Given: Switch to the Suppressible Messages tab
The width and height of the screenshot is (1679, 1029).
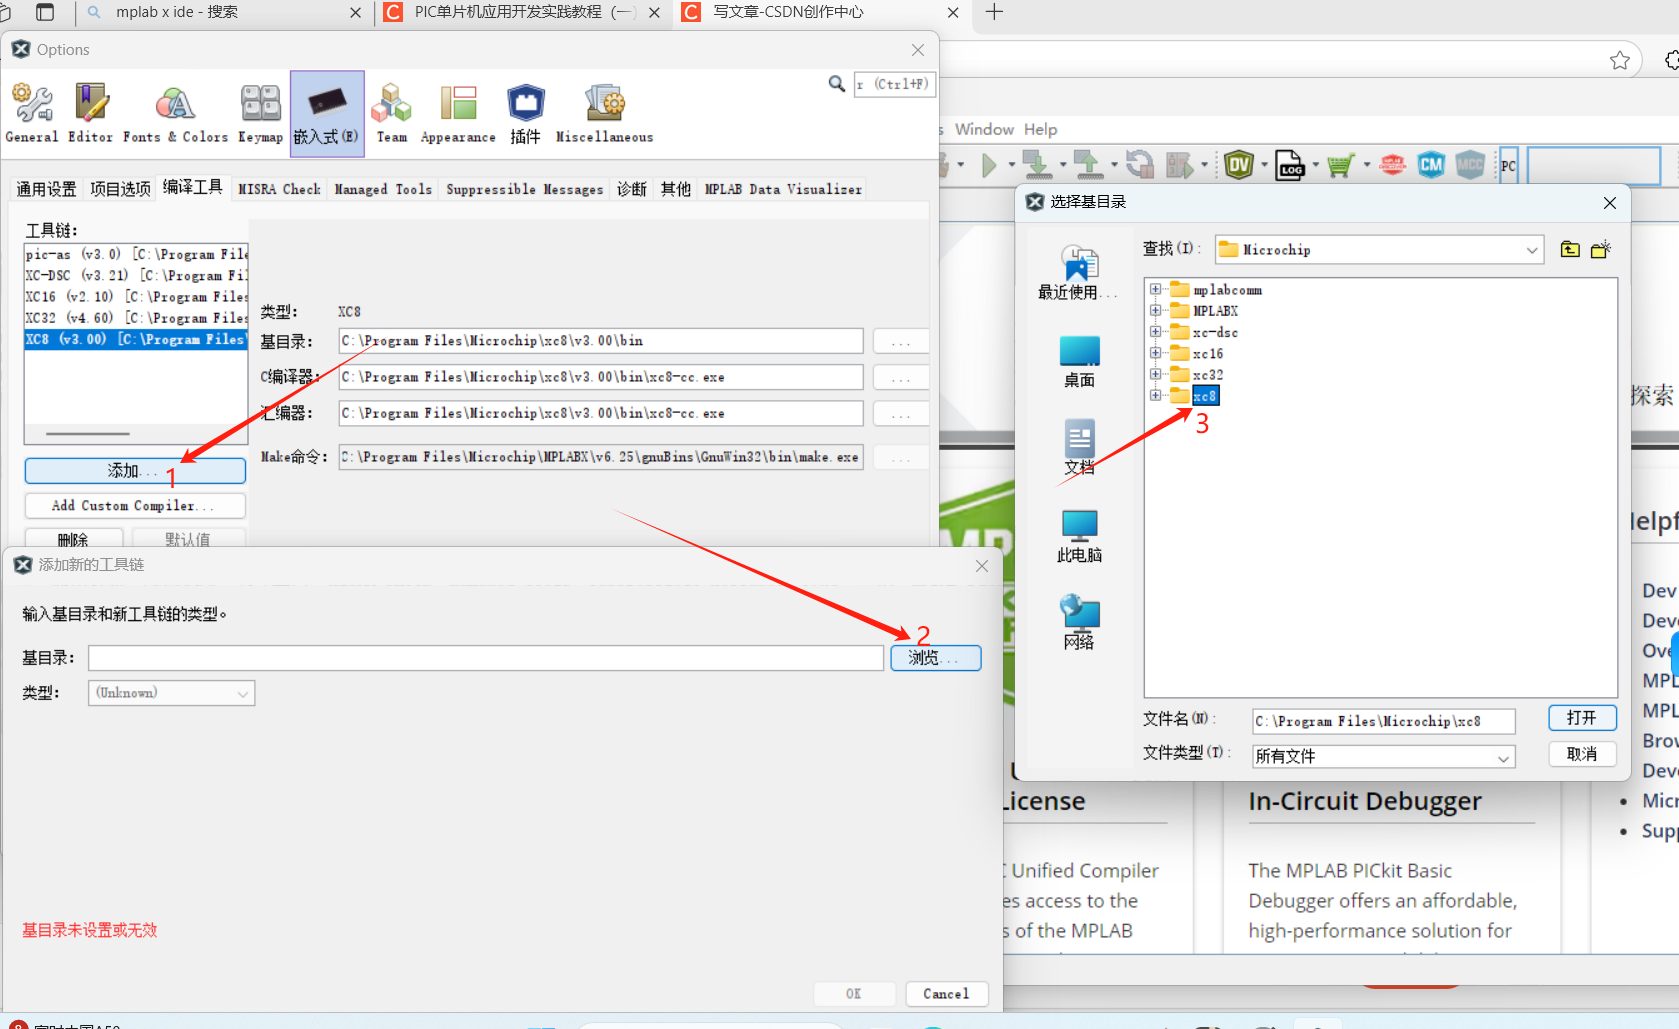Looking at the screenshot, I should pyautogui.click(x=525, y=189).
